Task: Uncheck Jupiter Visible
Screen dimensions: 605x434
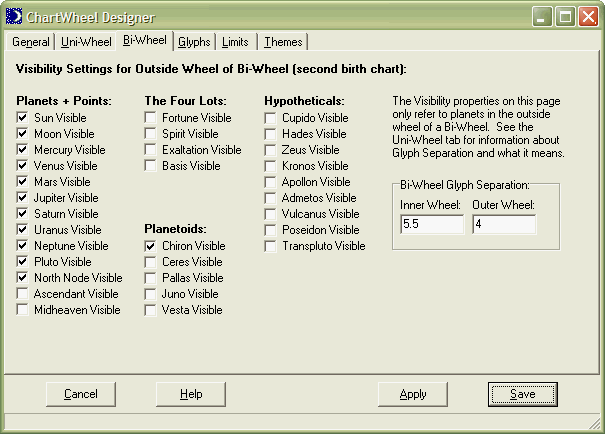Action: point(22,198)
